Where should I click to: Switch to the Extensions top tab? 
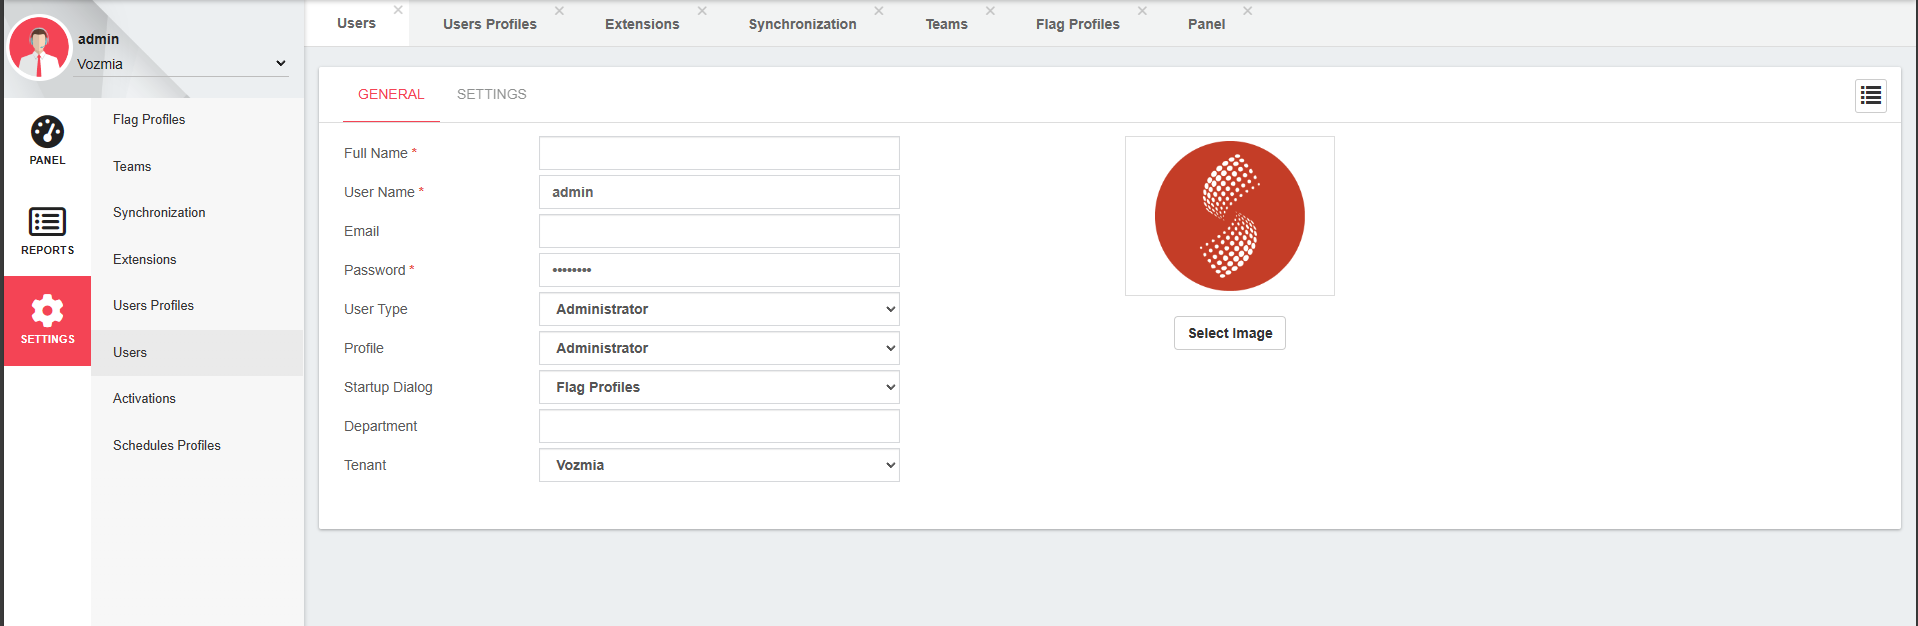pos(641,24)
